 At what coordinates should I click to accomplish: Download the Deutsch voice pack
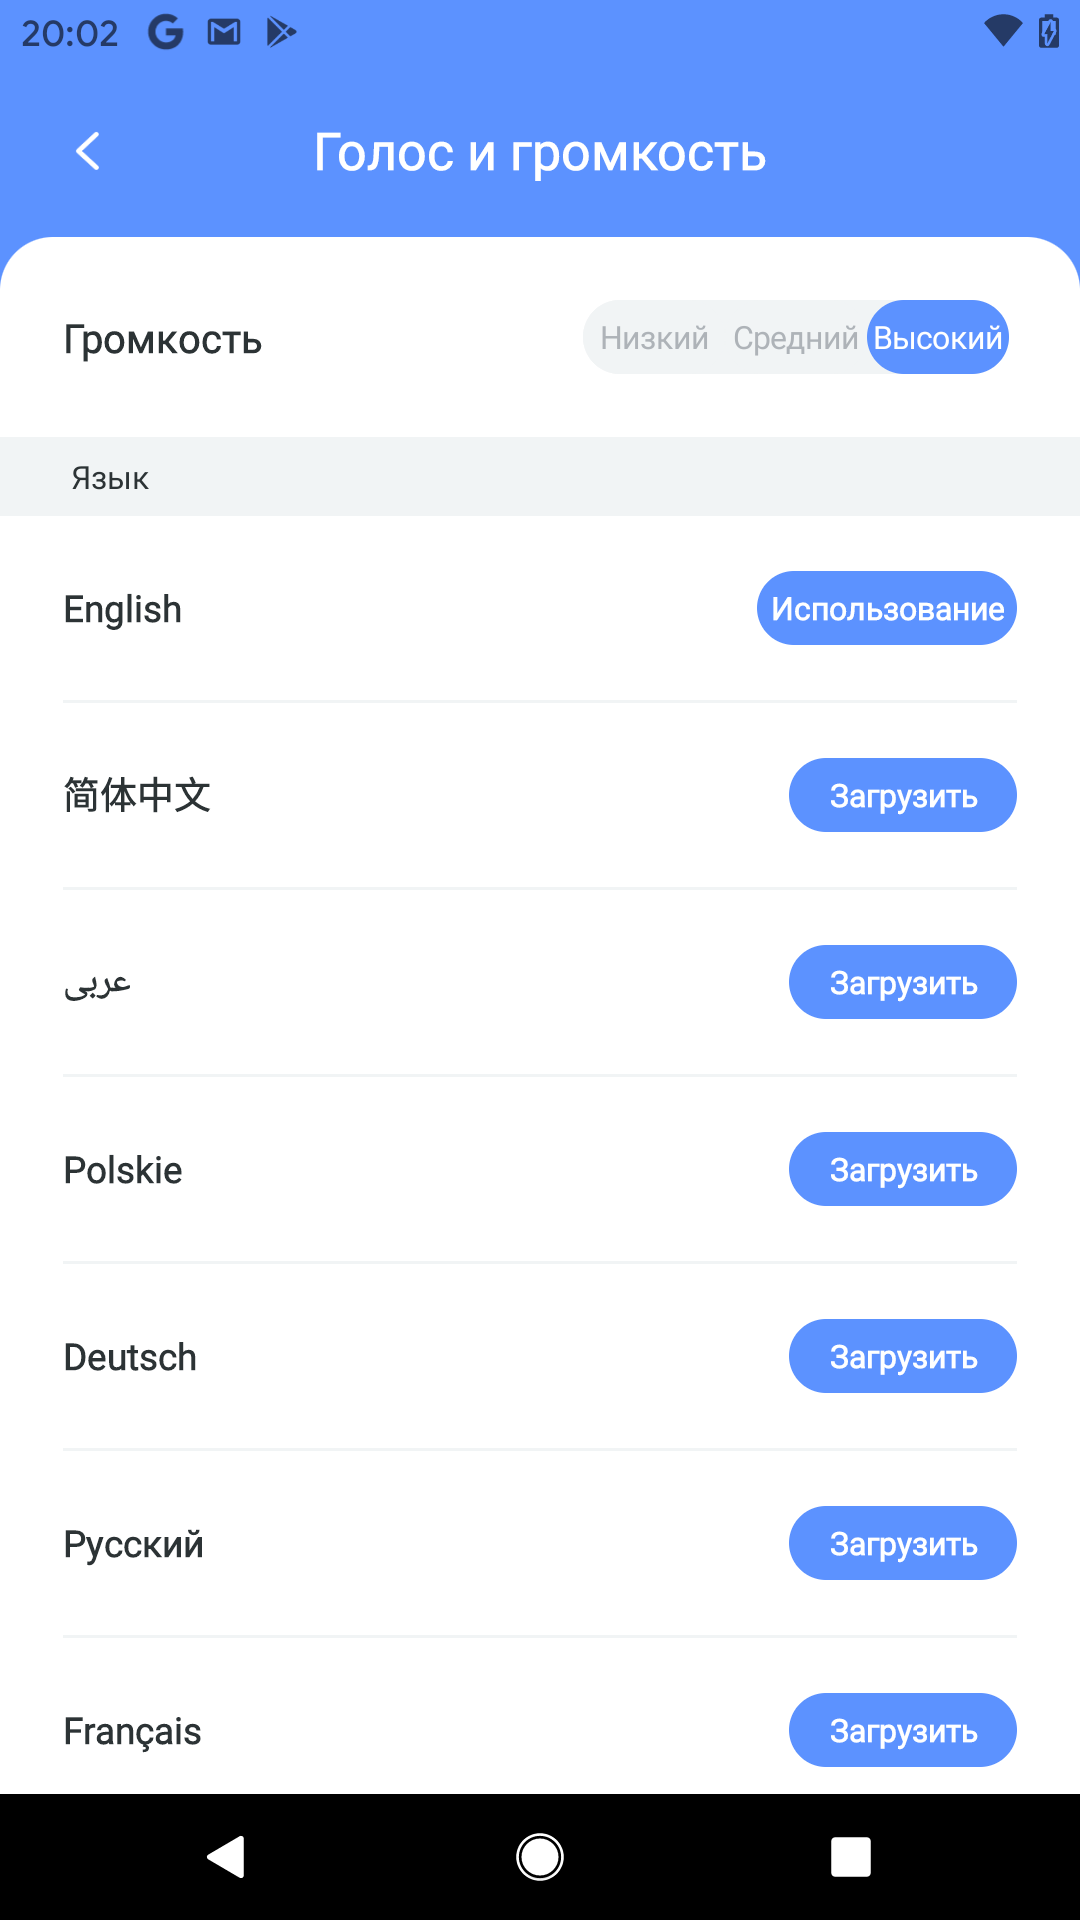point(903,1357)
